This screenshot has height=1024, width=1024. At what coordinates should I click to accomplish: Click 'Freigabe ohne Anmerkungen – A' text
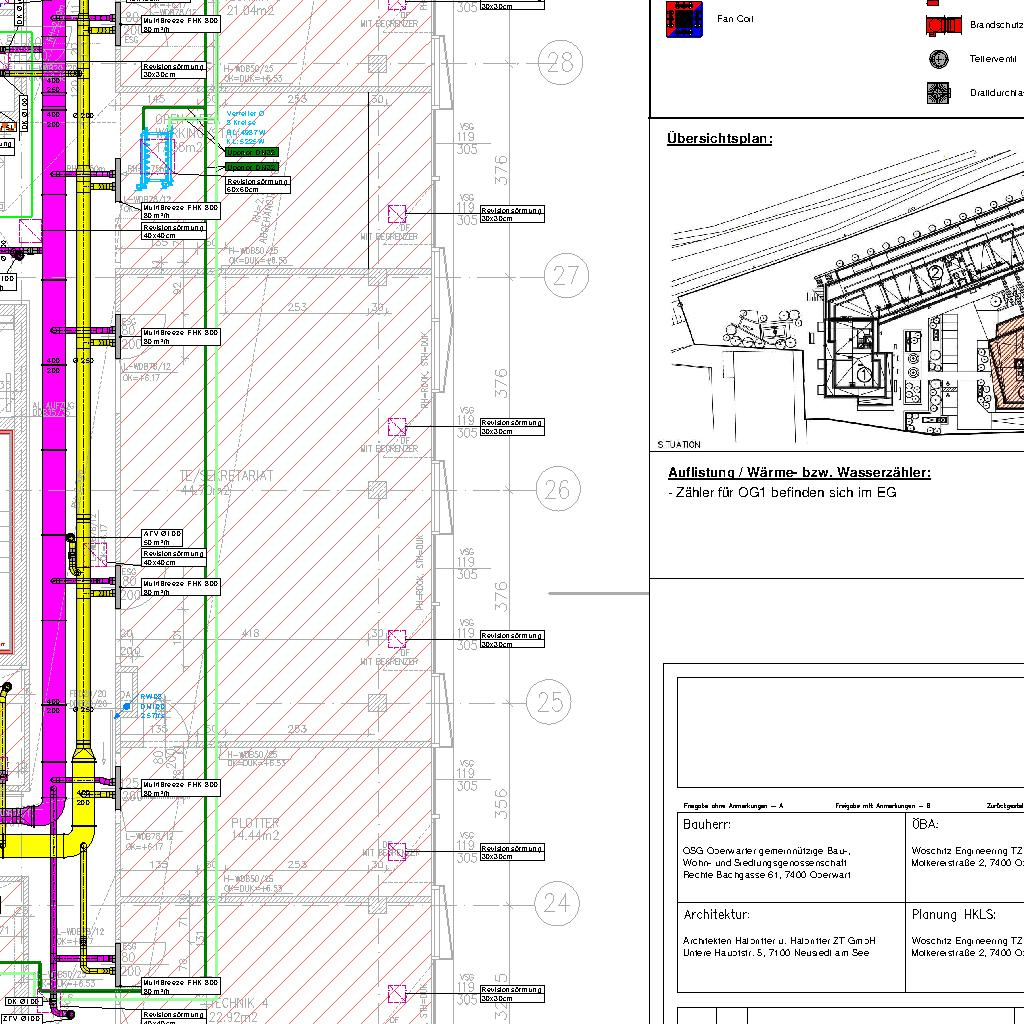[733, 806]
